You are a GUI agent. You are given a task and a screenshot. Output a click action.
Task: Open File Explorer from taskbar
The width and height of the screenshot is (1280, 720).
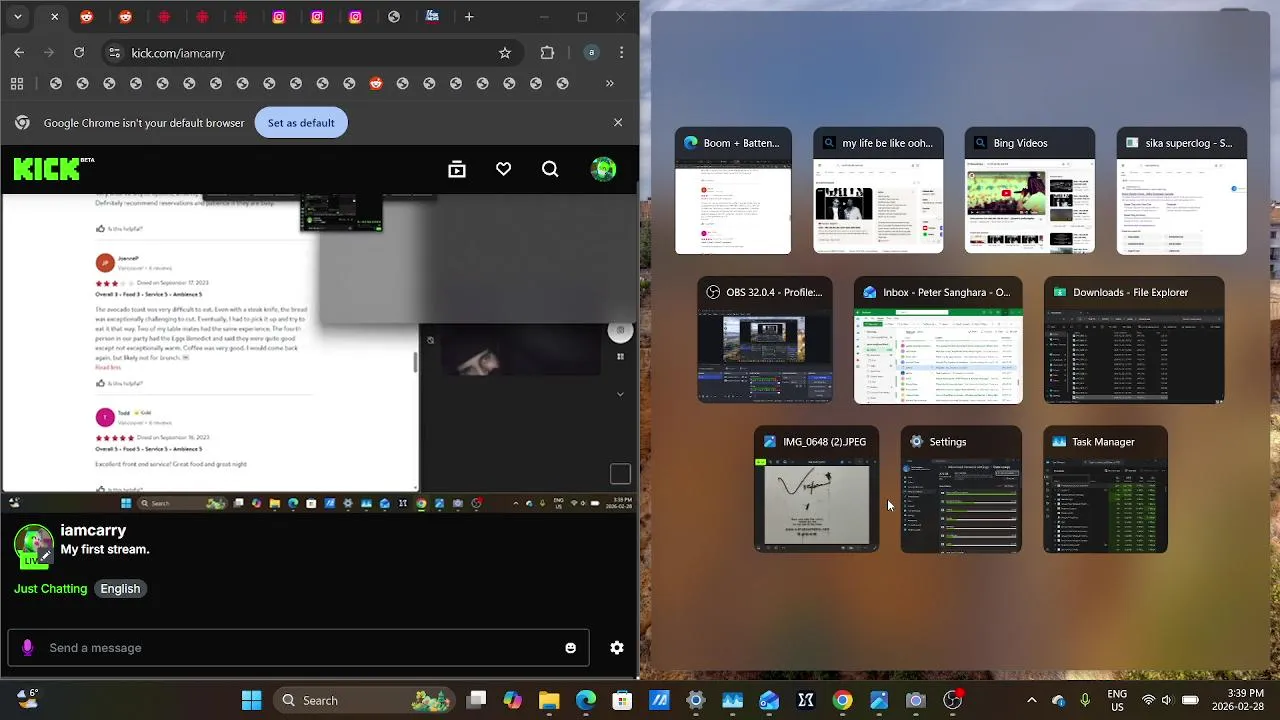pos(549,701)
